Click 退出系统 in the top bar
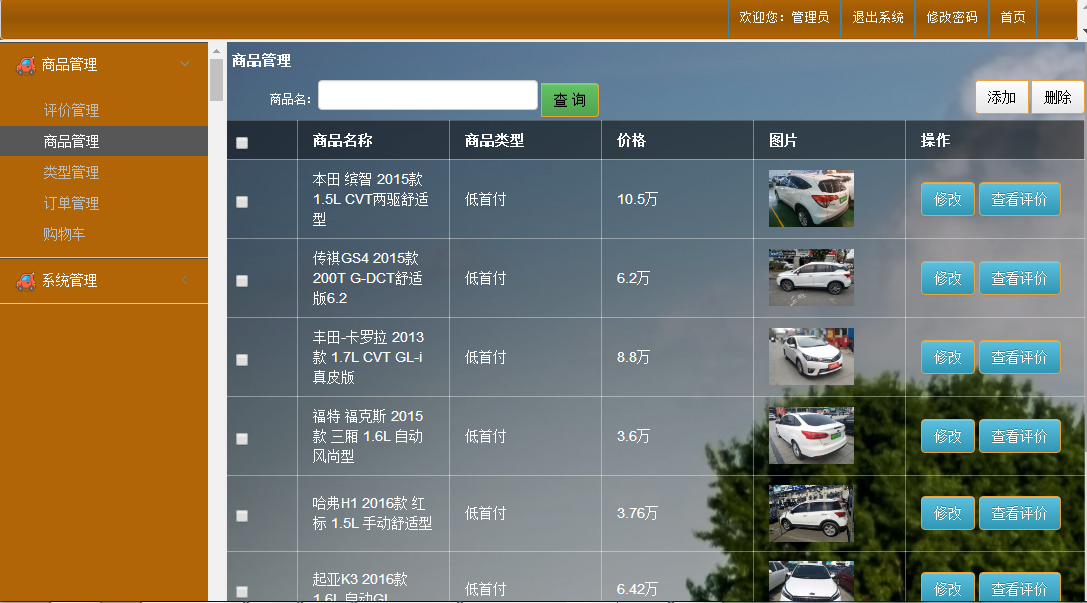 878,17
